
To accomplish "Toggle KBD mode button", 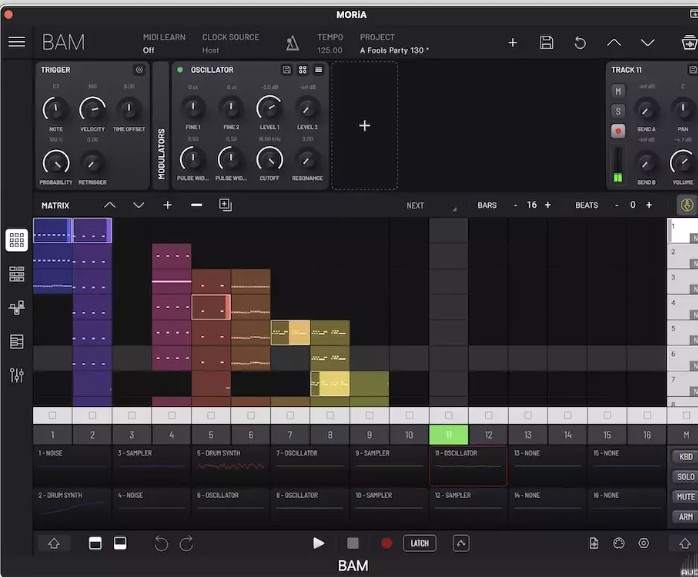I will pos(686,457).
